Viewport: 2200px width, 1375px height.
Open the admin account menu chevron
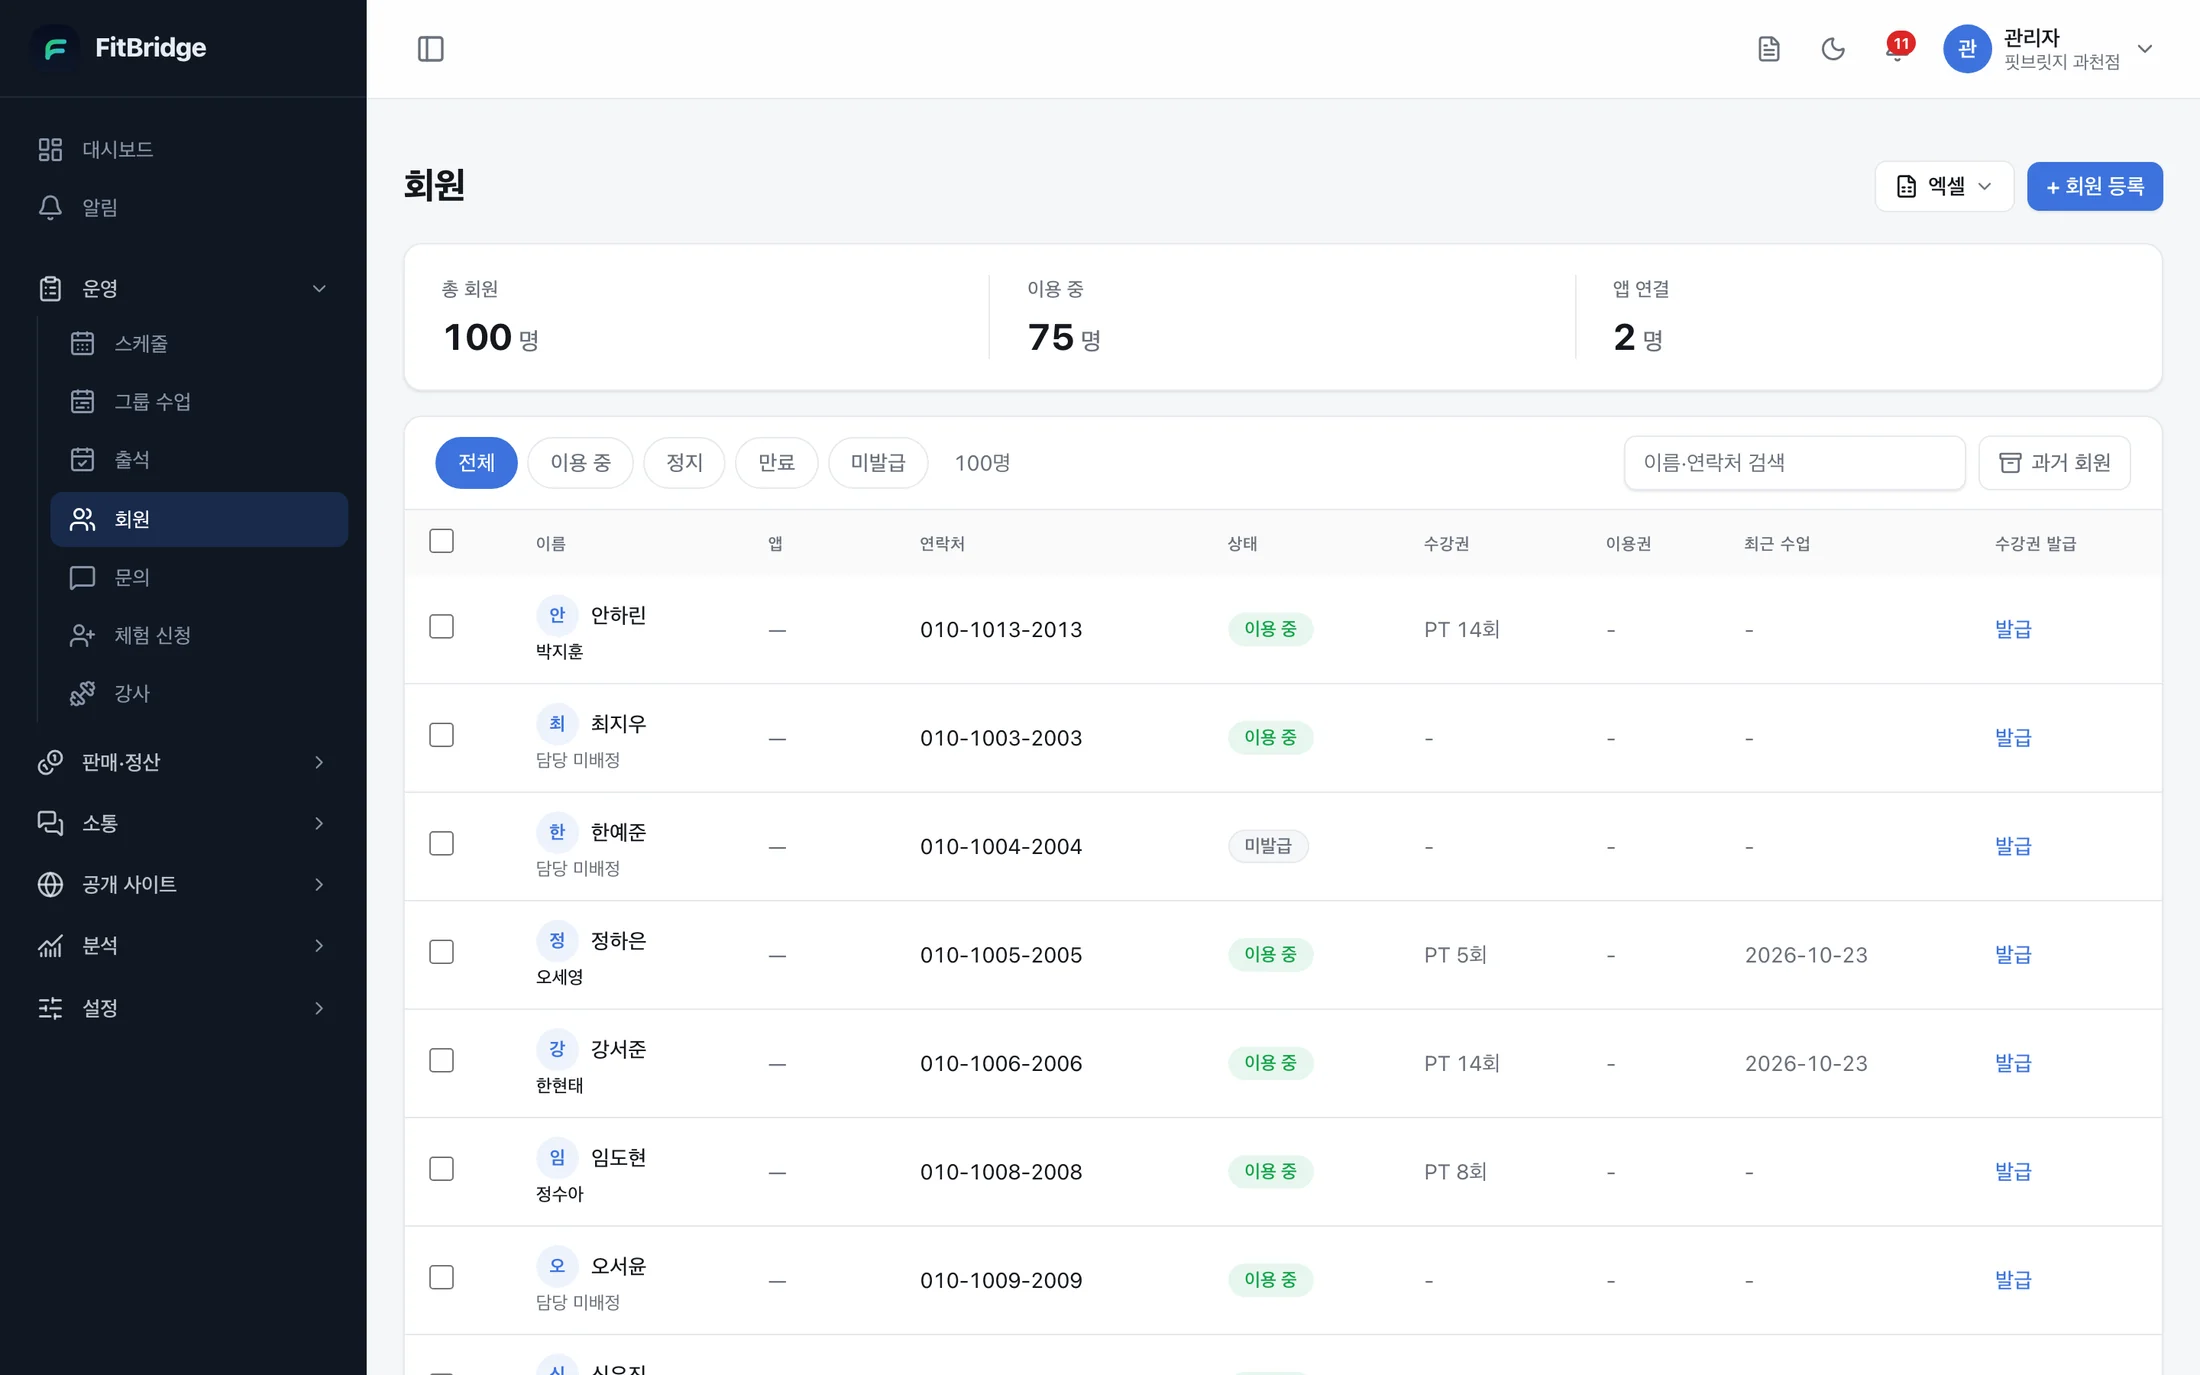coord(2144,49)
